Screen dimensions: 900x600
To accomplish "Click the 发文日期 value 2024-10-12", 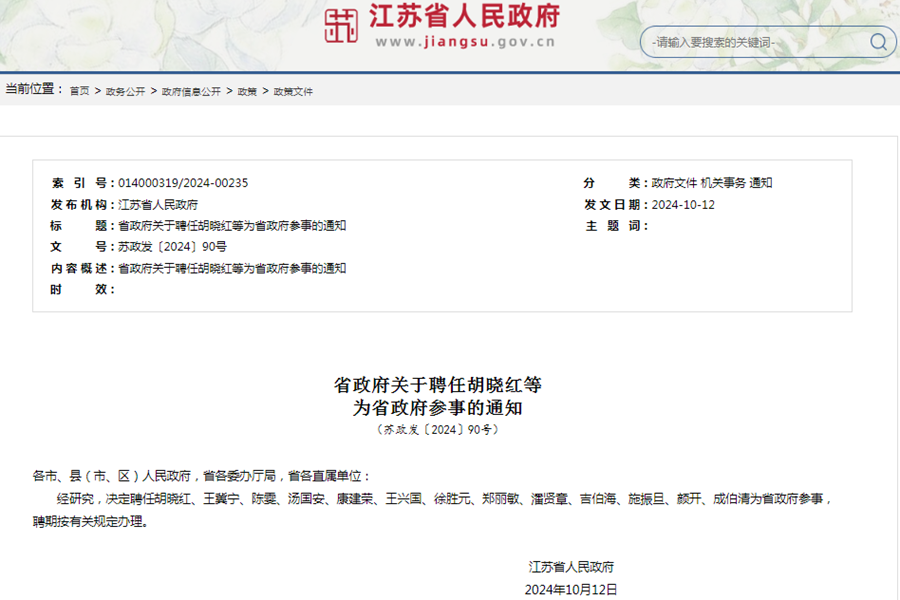I will (683, 204).
